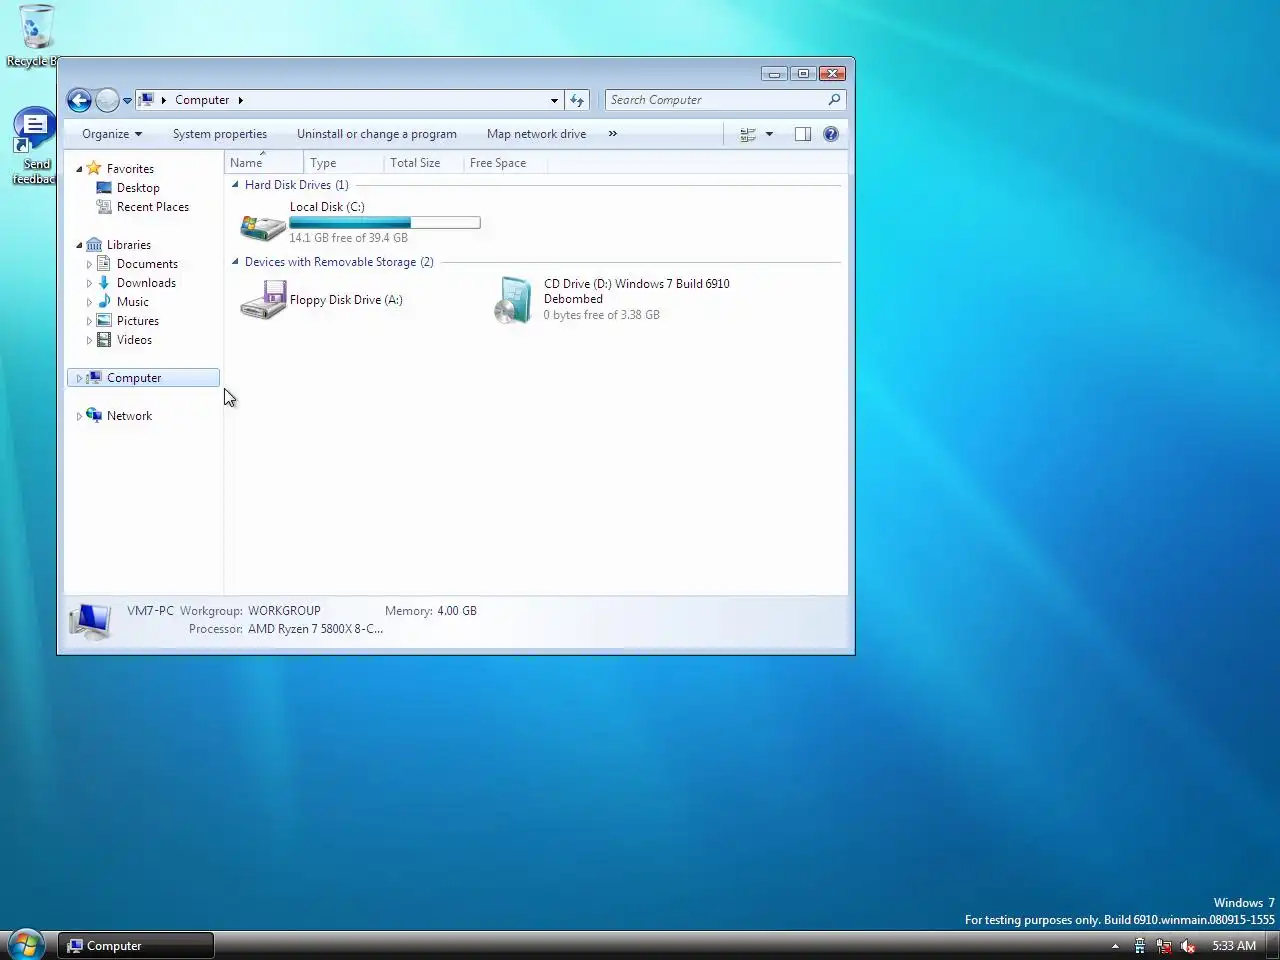Click Uninstall or change a program
The height and width of the screenshot is (960, 1280).
[377, 134]
